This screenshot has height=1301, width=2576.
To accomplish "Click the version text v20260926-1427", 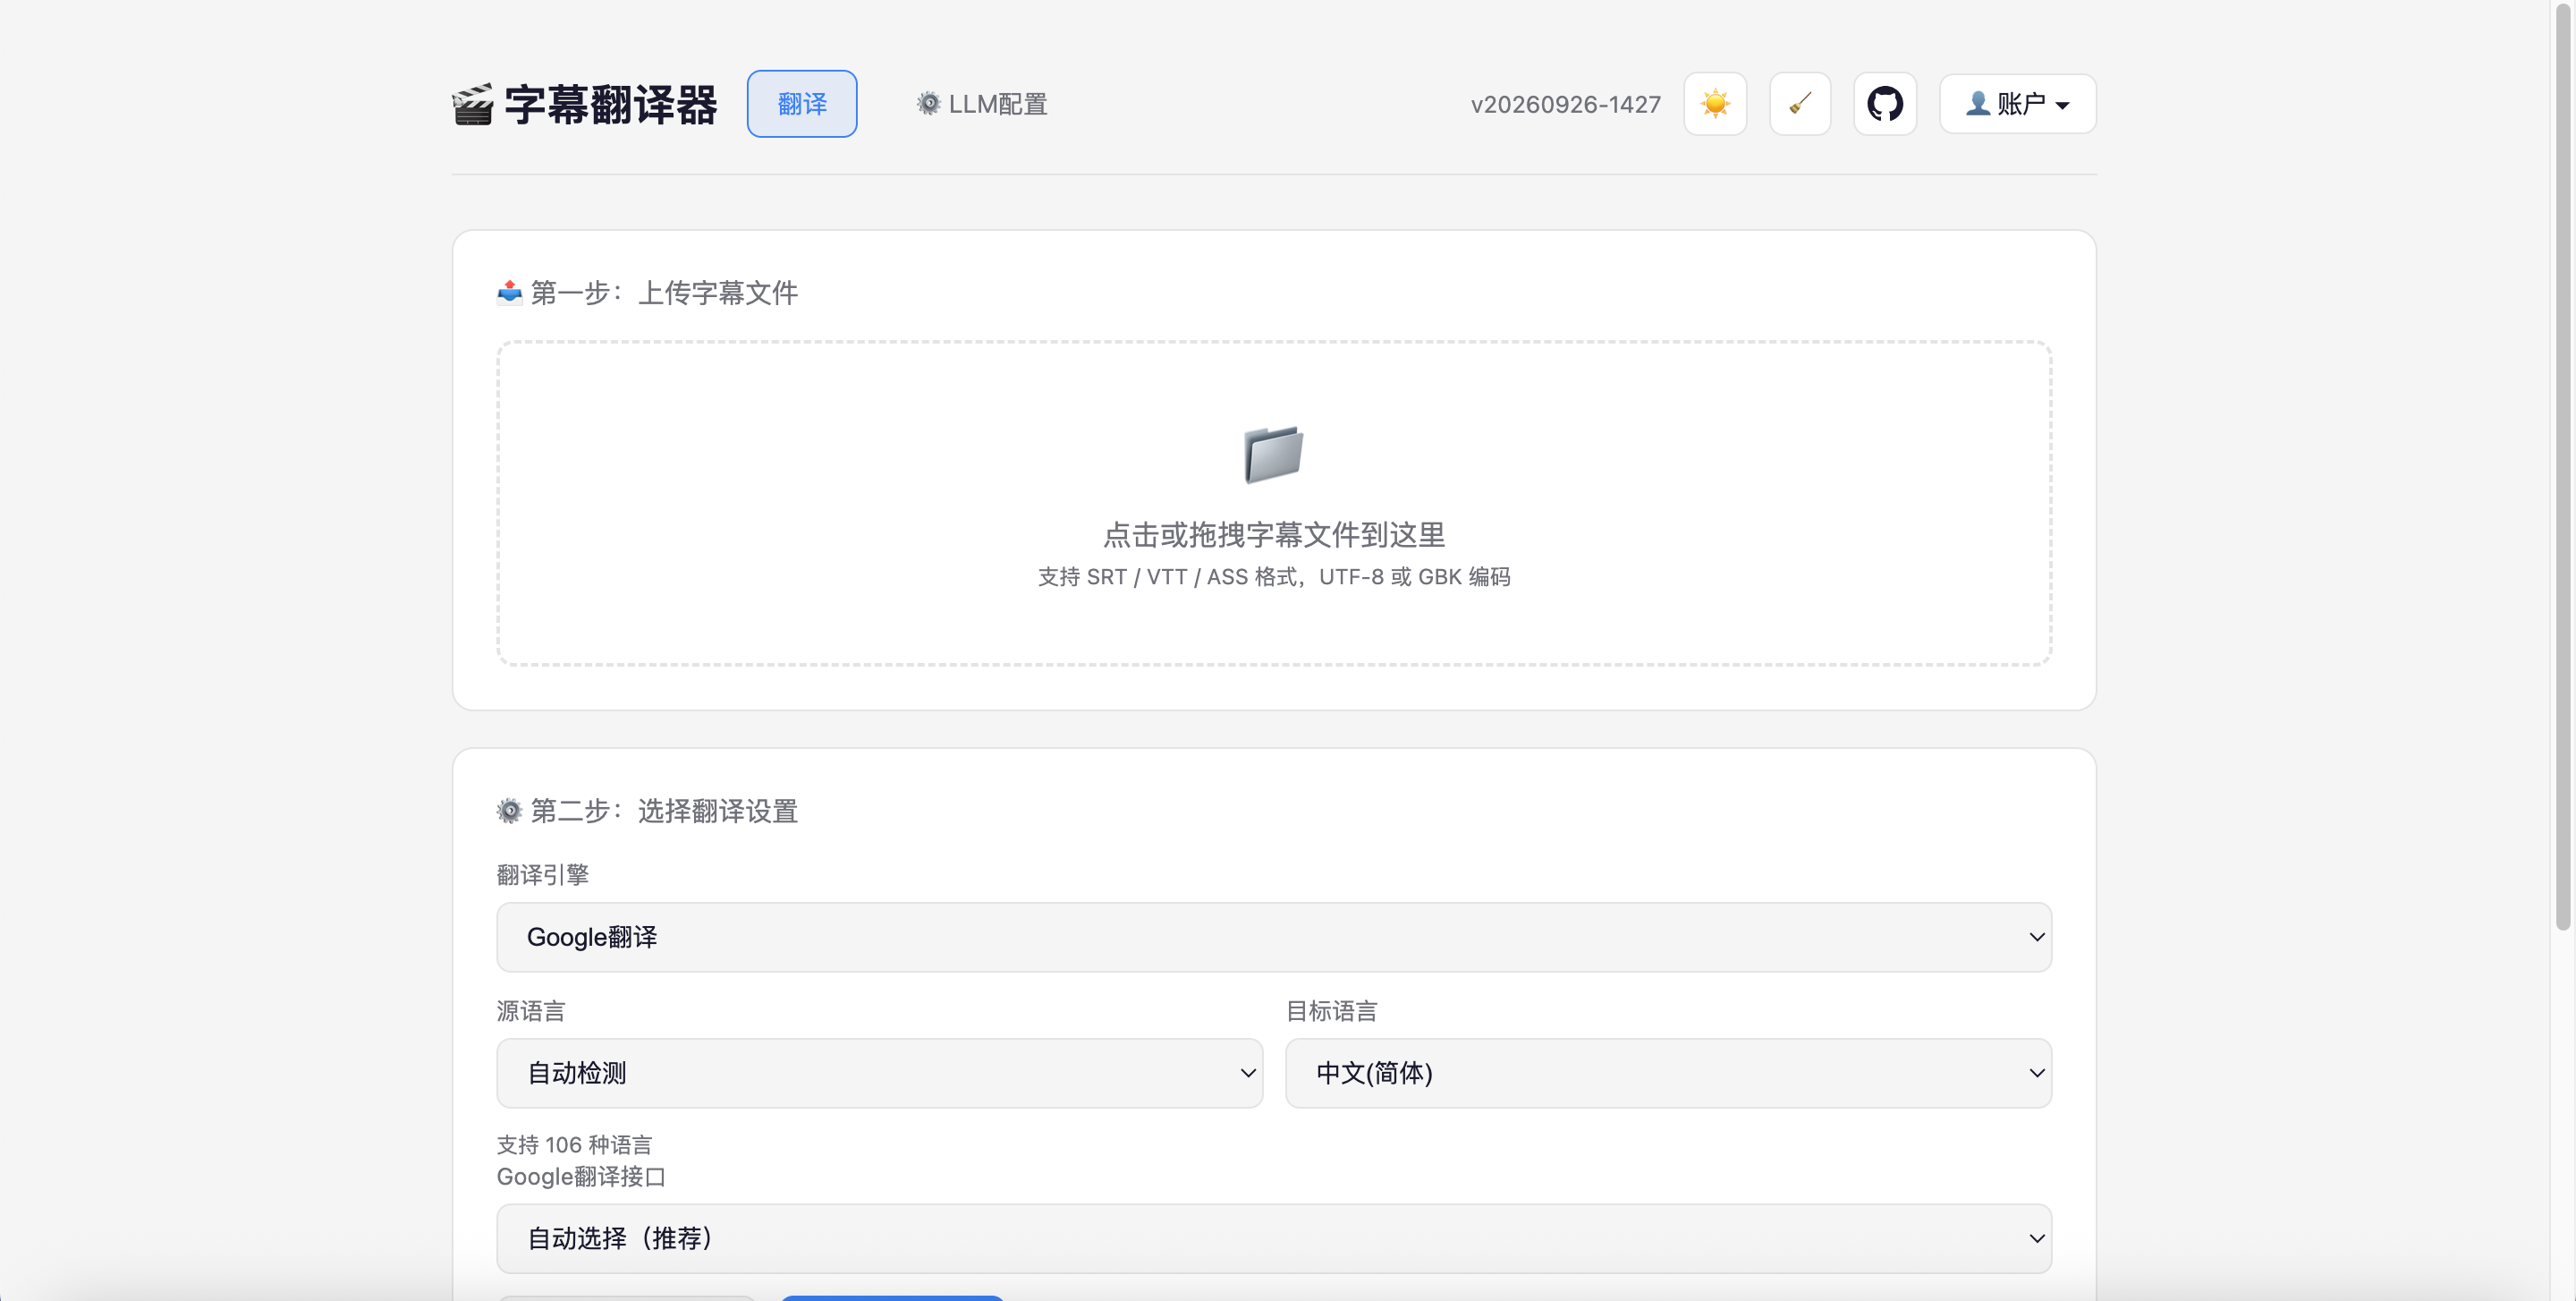I will click(1566, 104).
